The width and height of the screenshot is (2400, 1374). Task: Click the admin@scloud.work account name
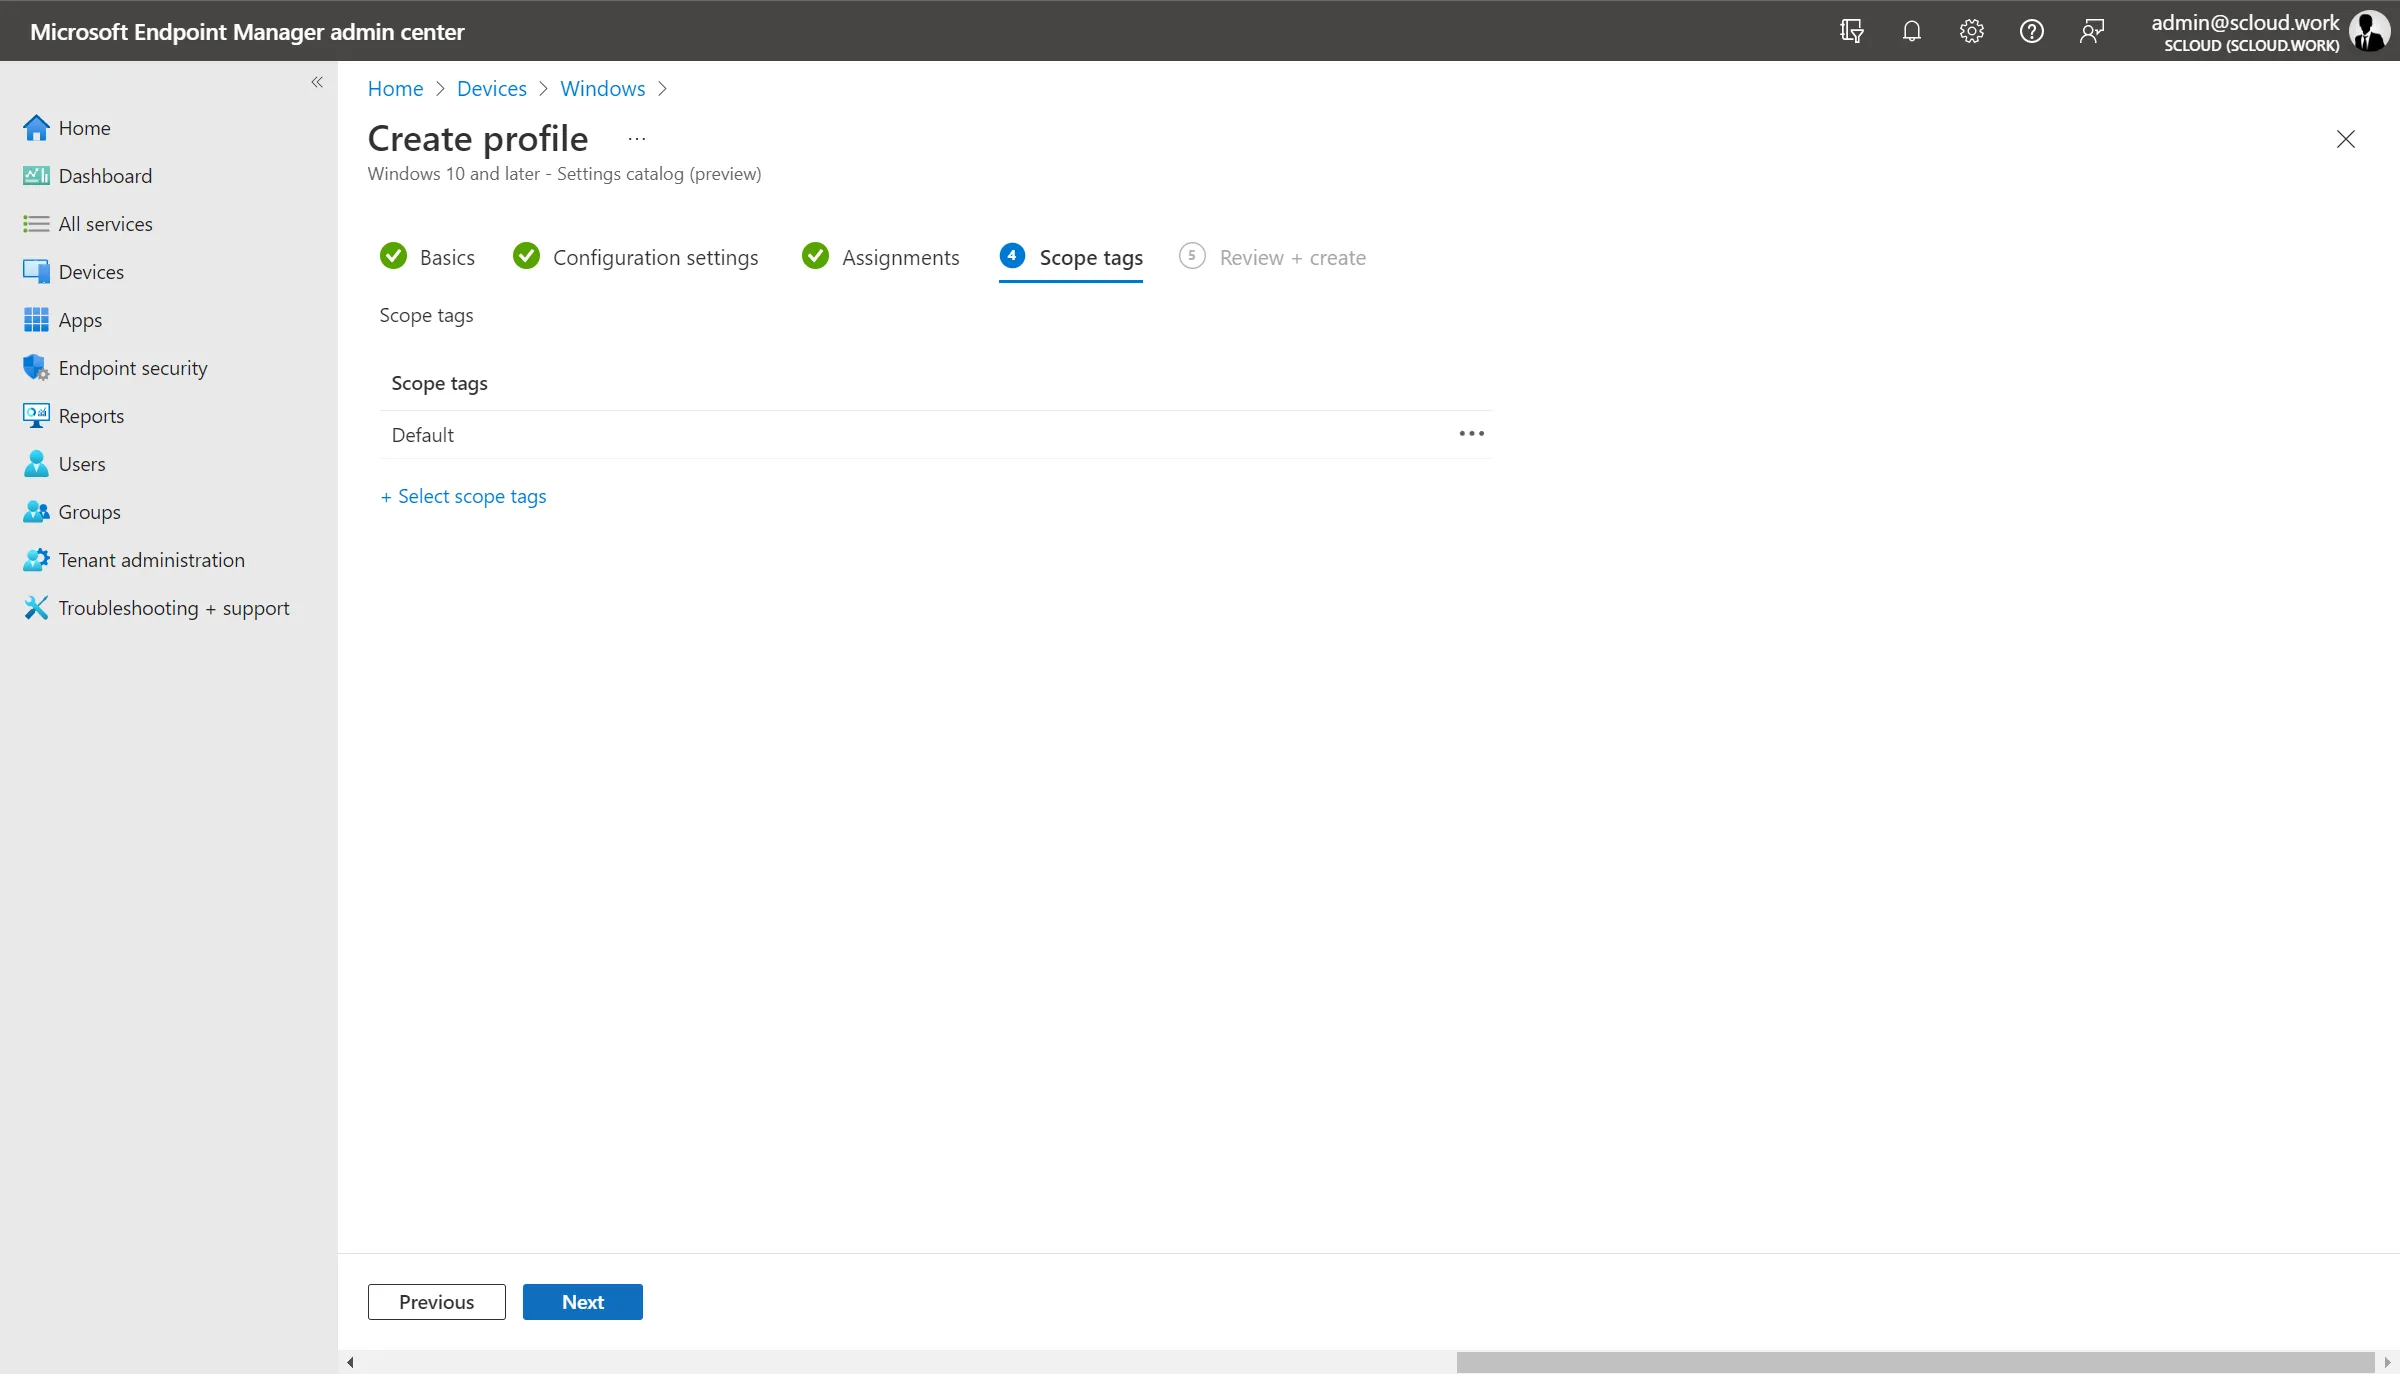click(2245, 22)
